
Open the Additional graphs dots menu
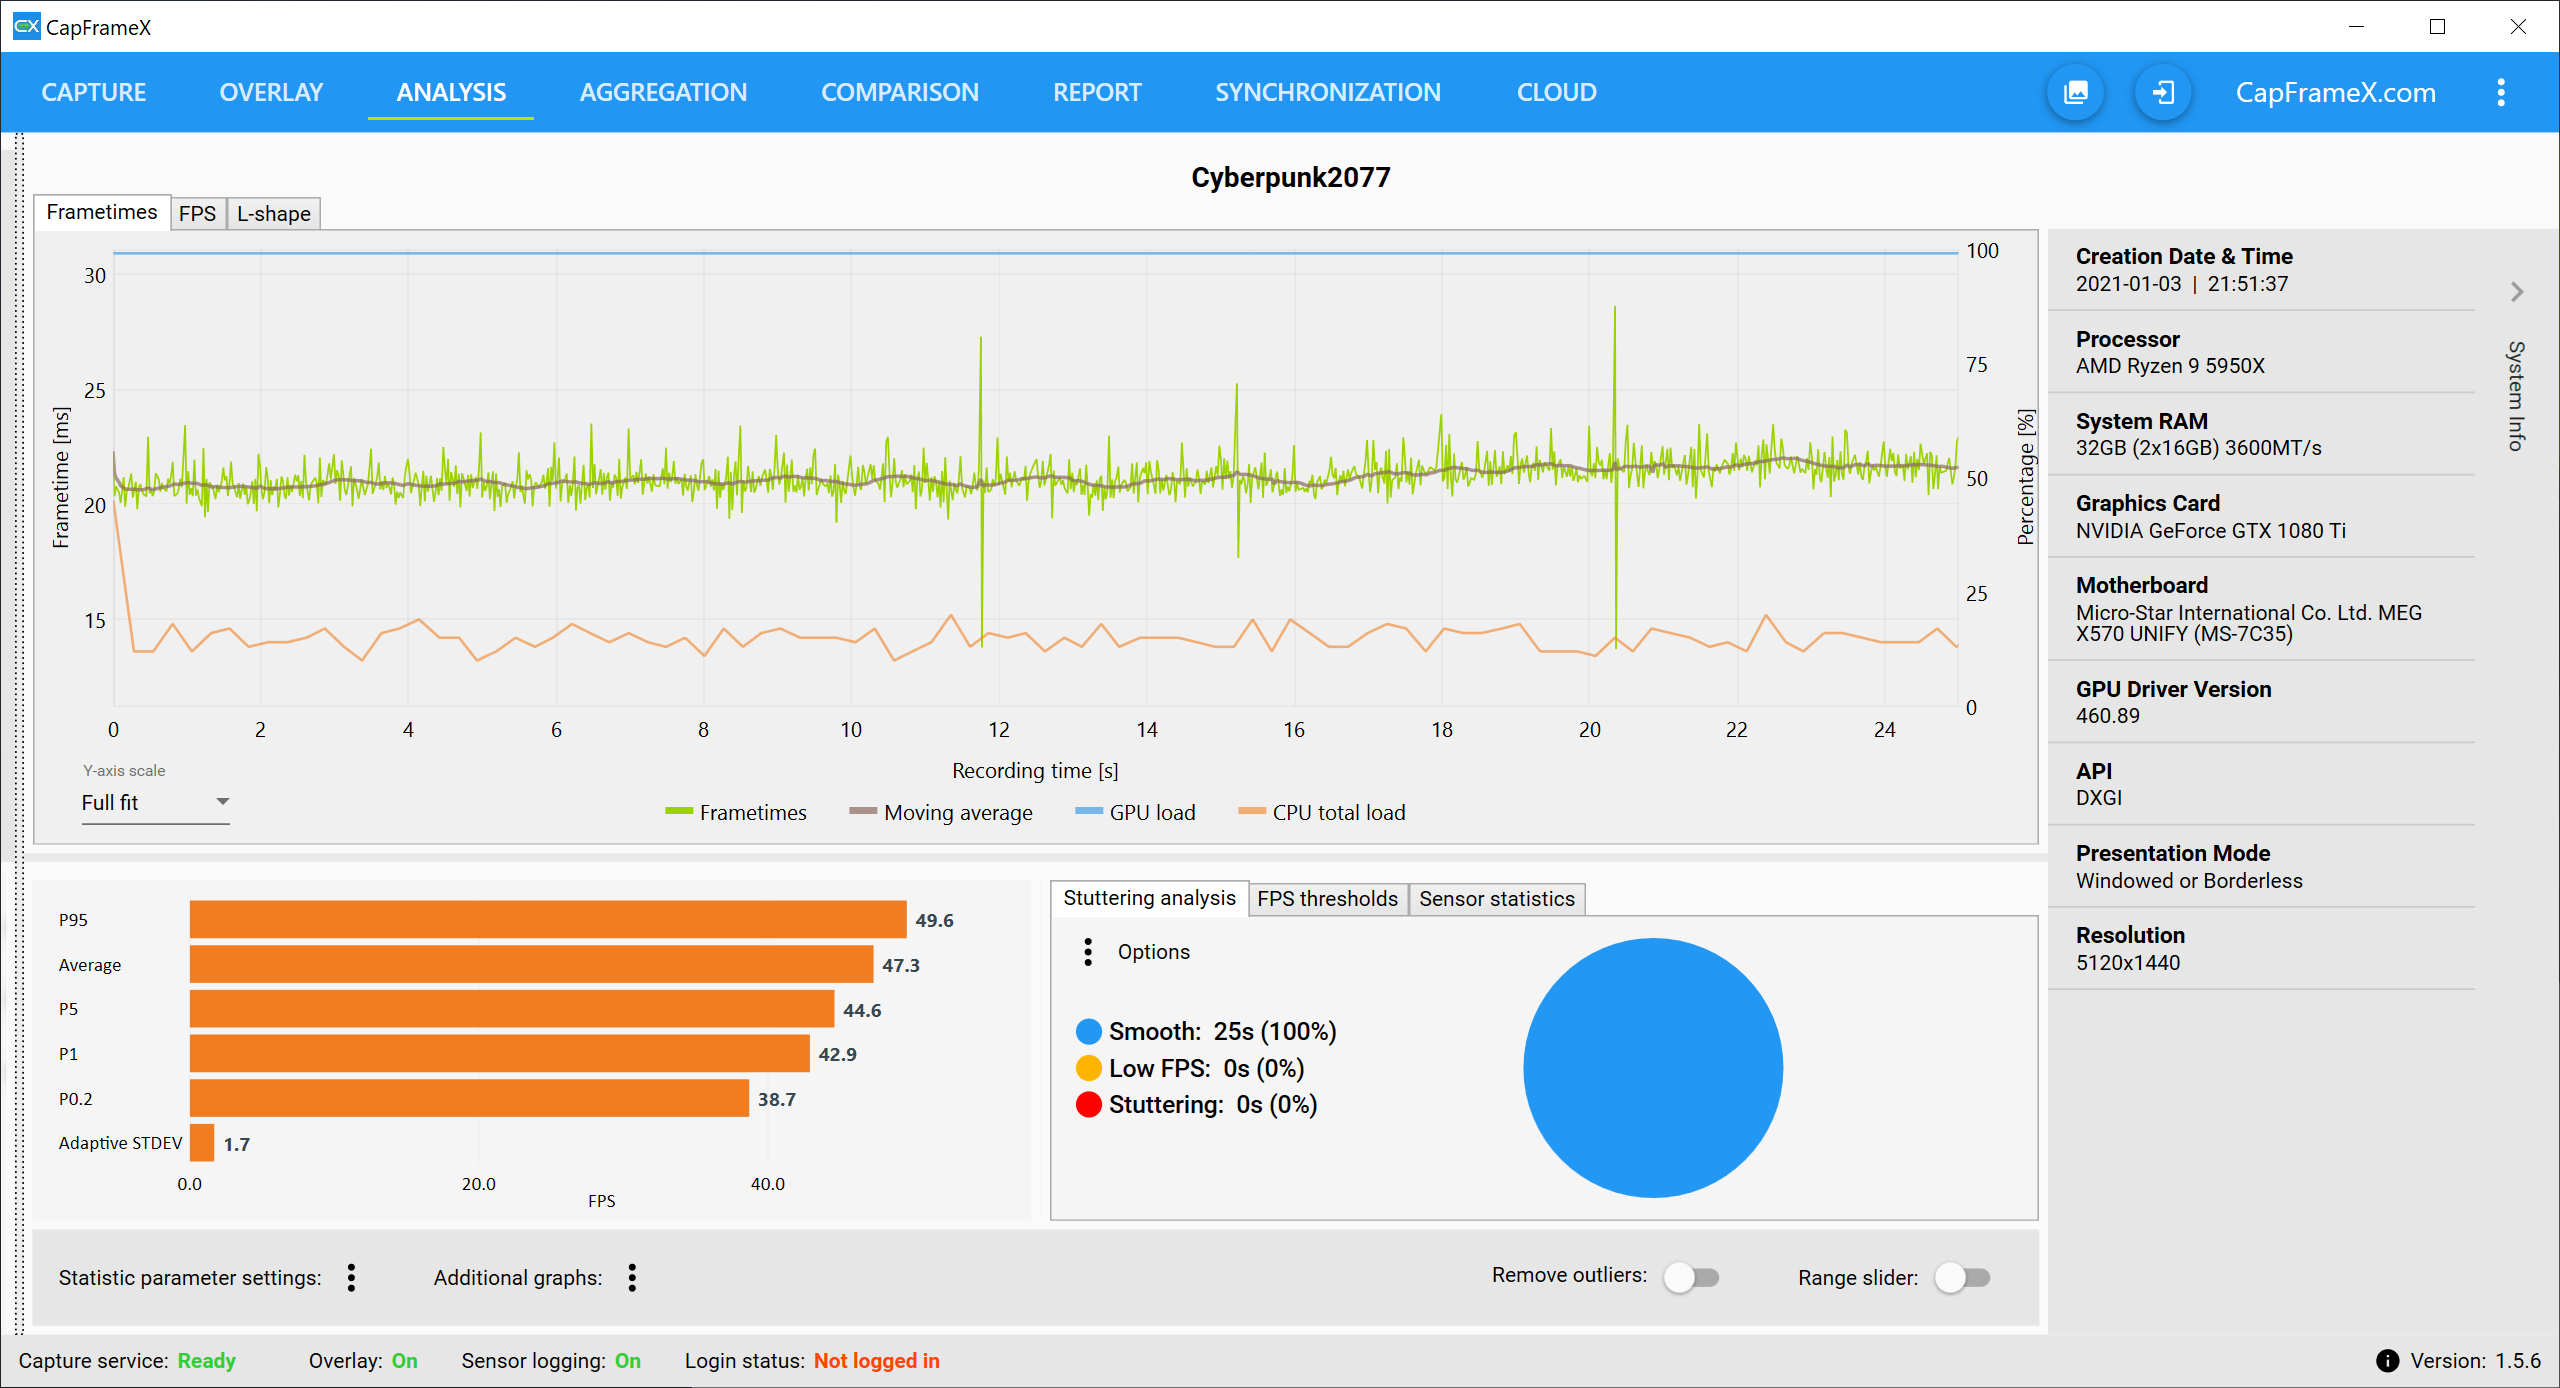632,1277
